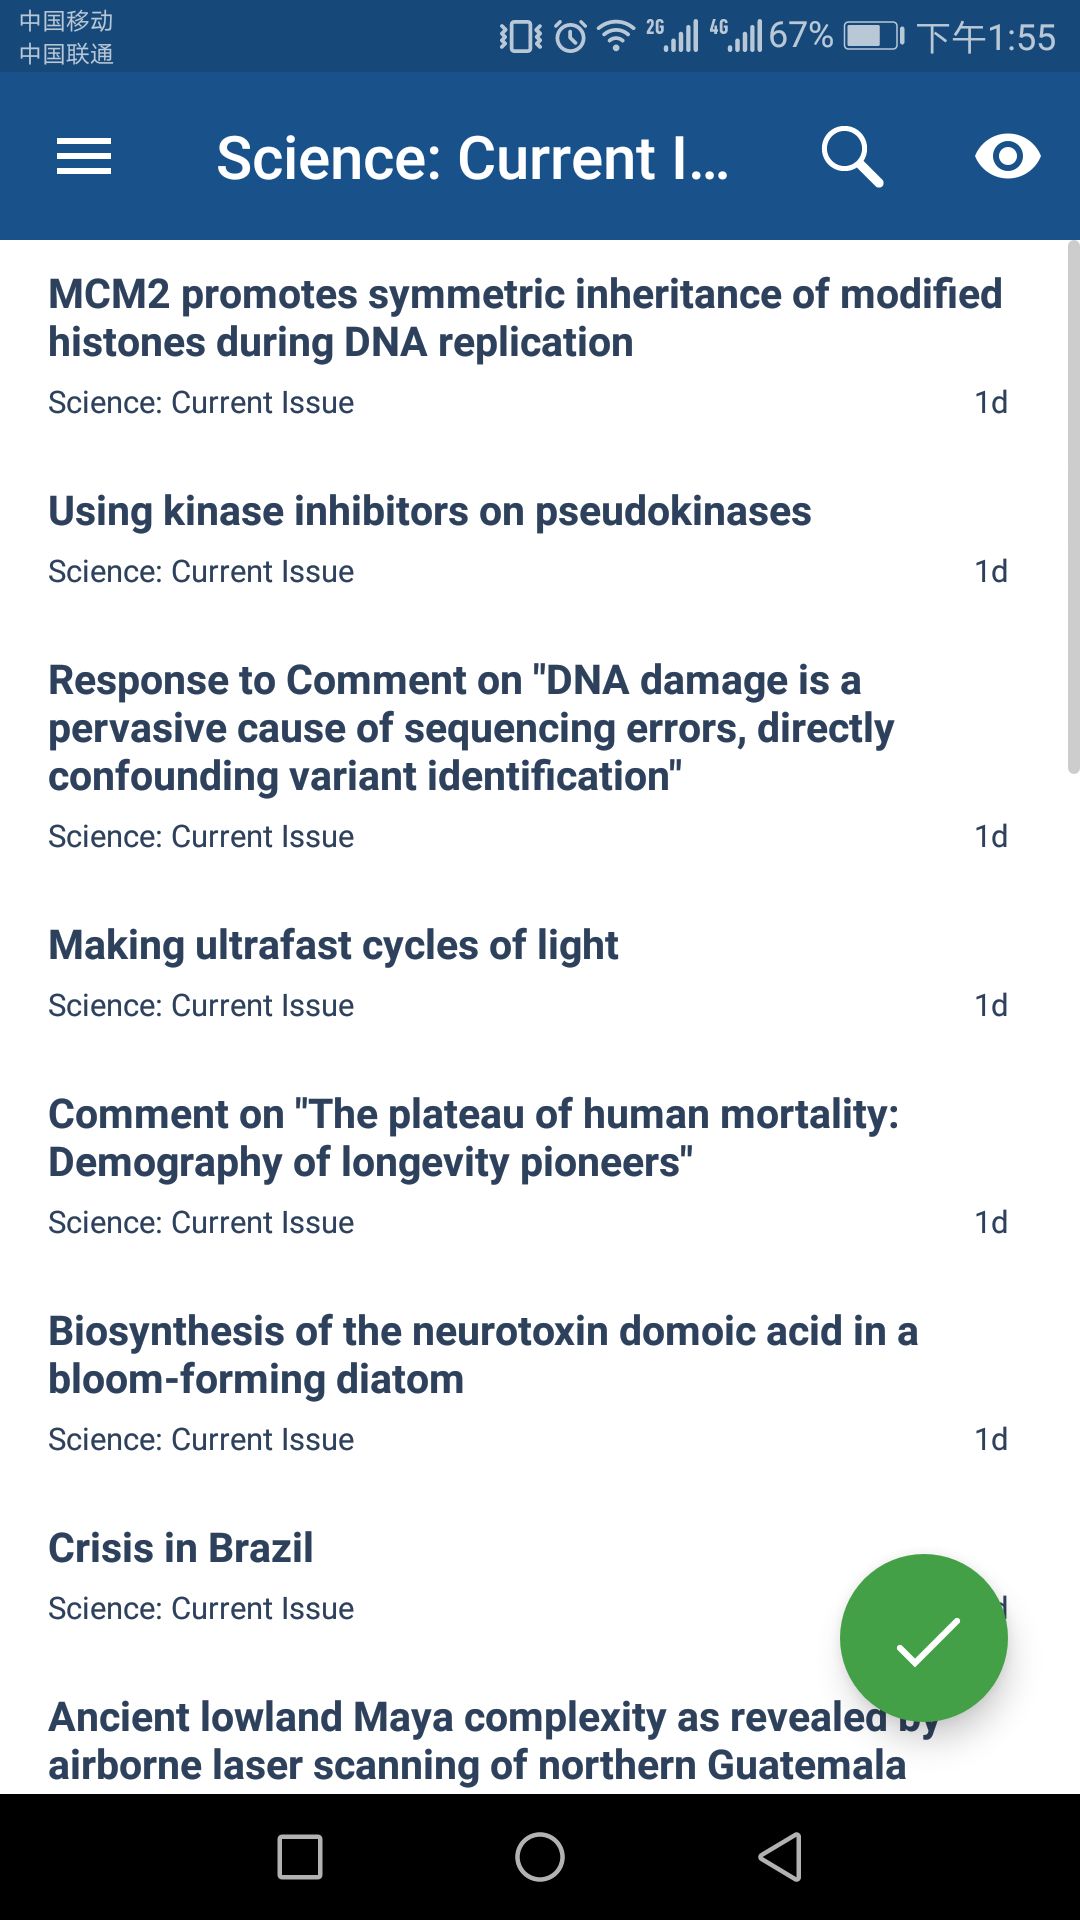
Task: Select the 'Crisis in Brazil' article
Action: [x=181, y=1548]
